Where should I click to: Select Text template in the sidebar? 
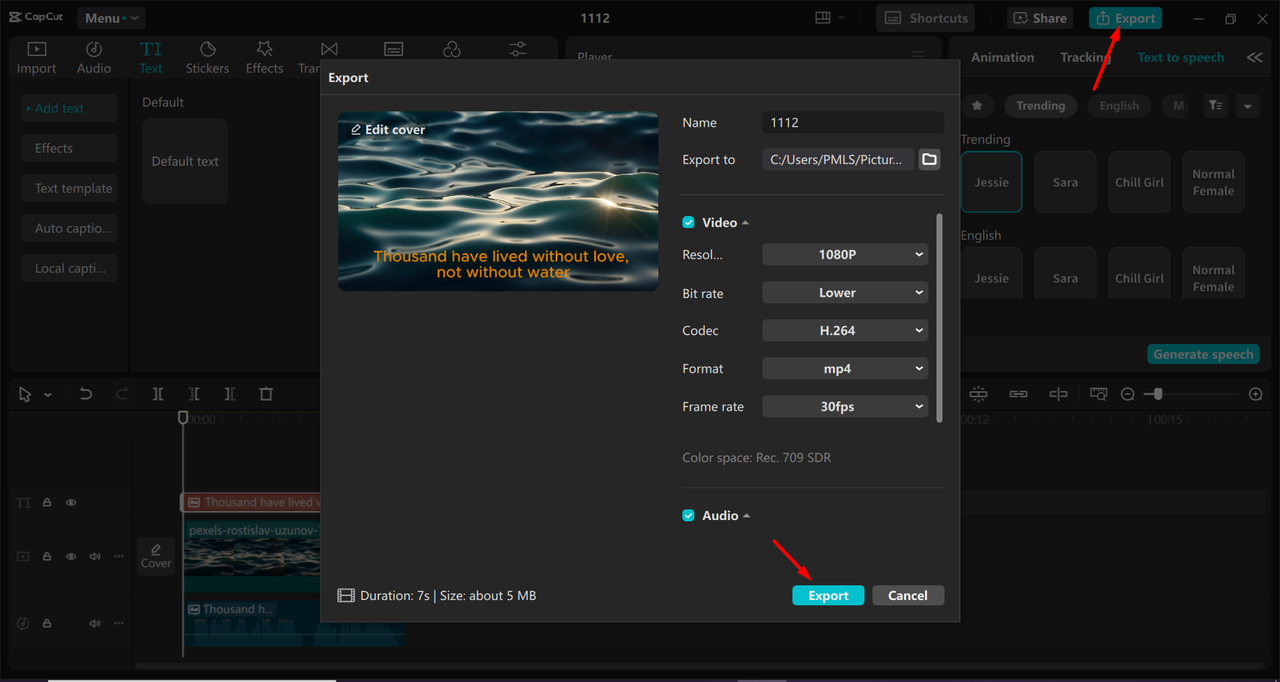tap(69, 188)
